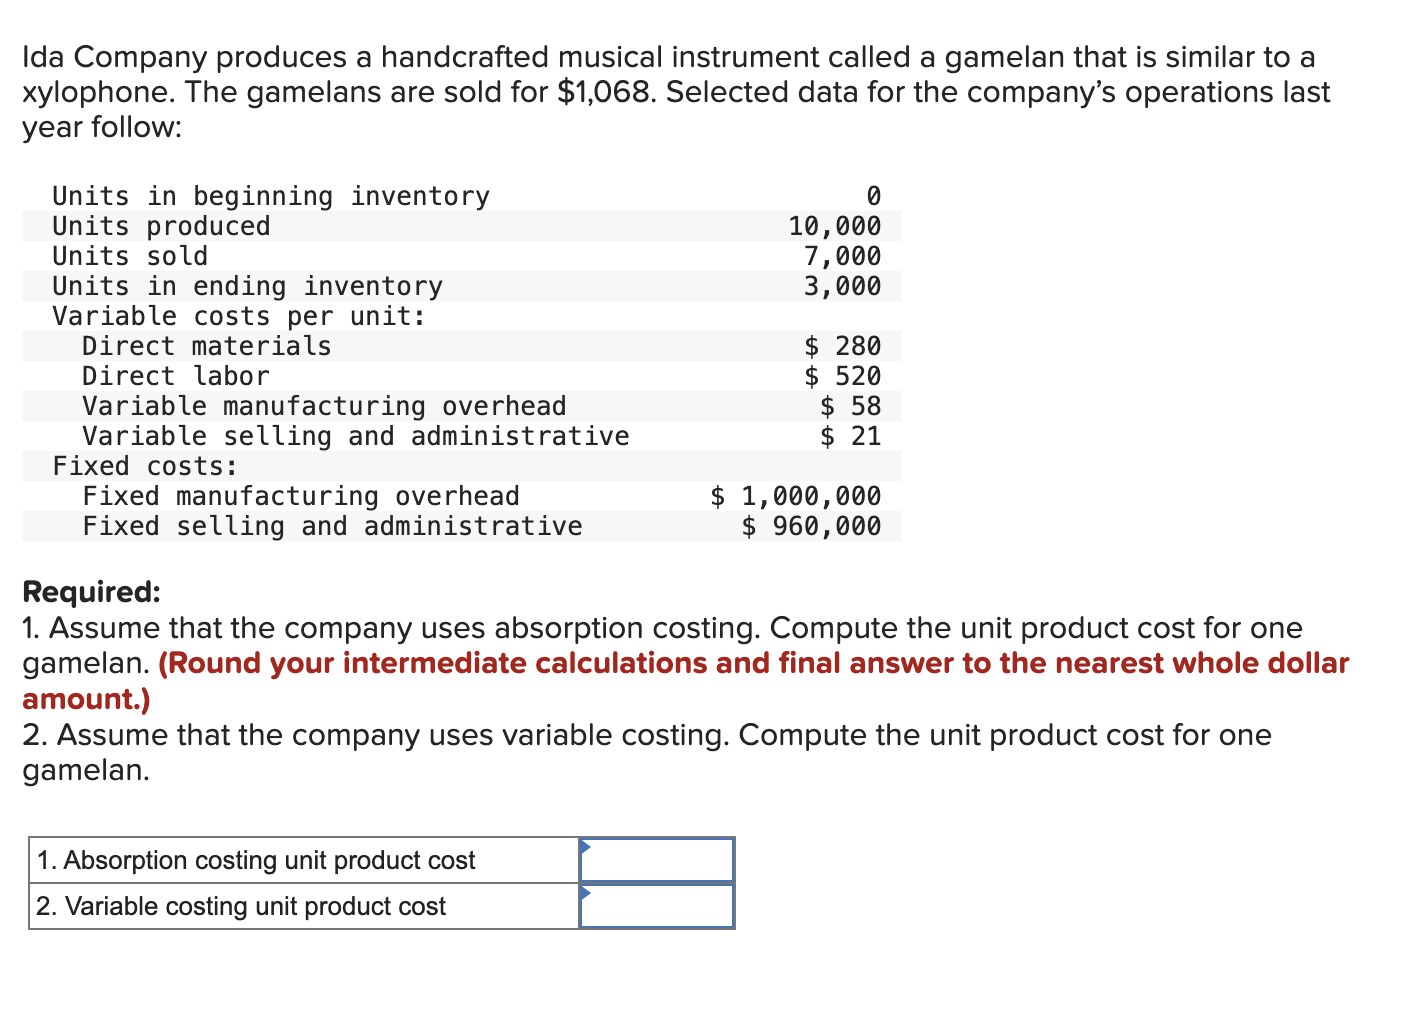Select the Direct materials $ 280 value

pos(843,346)
